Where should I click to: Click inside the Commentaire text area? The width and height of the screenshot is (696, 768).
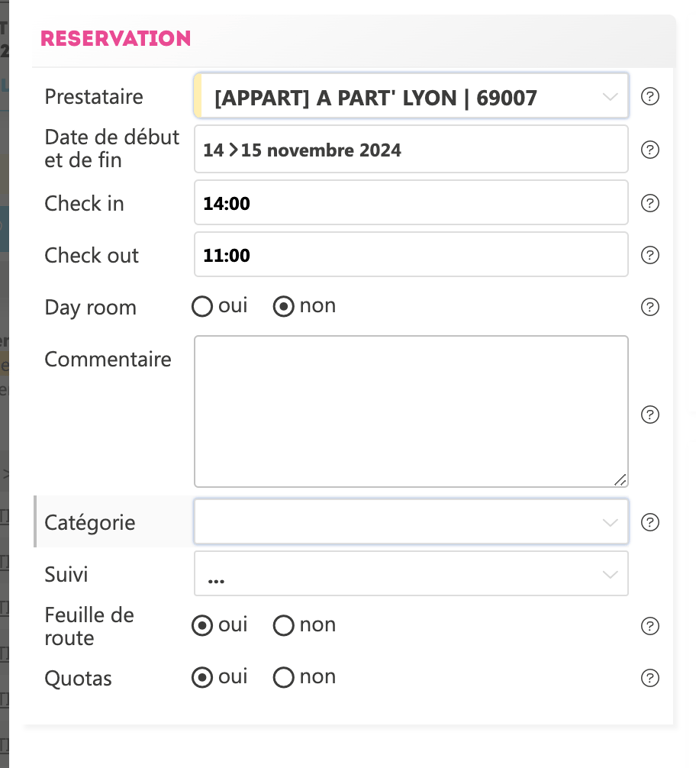coord(411,411)
